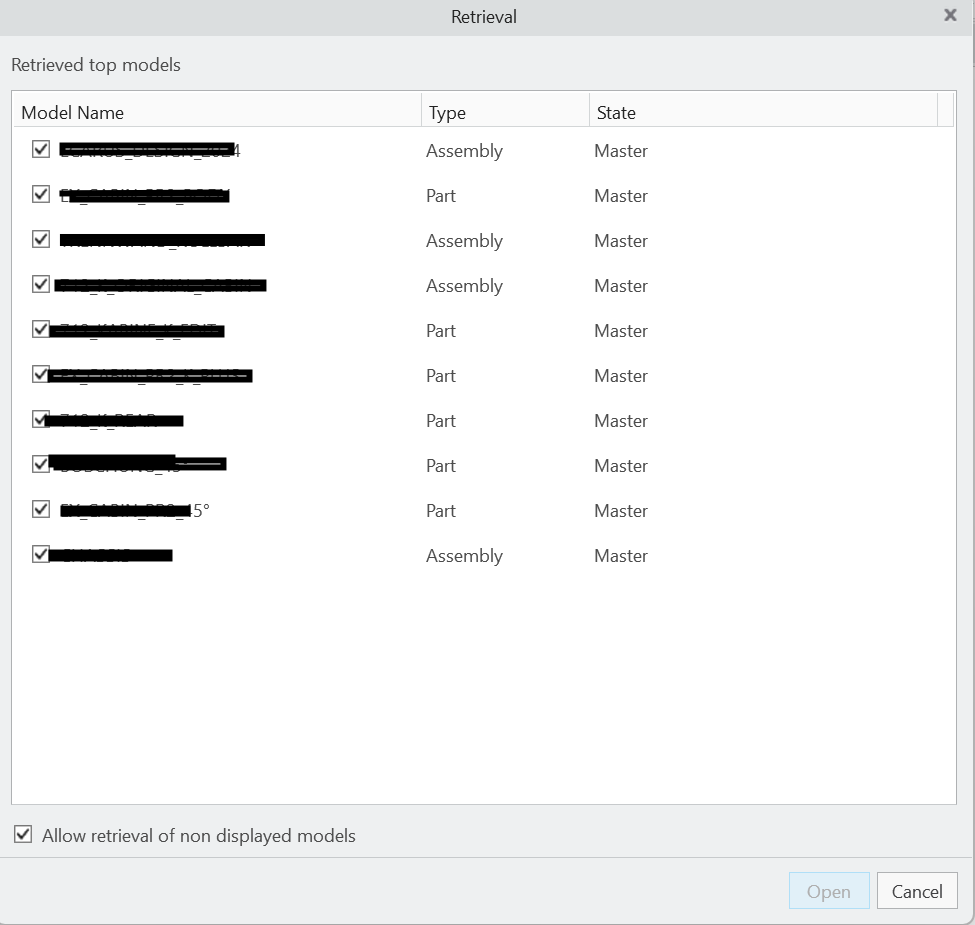
Task: Sort the list by Model Name
Action: tap(72, 112)
